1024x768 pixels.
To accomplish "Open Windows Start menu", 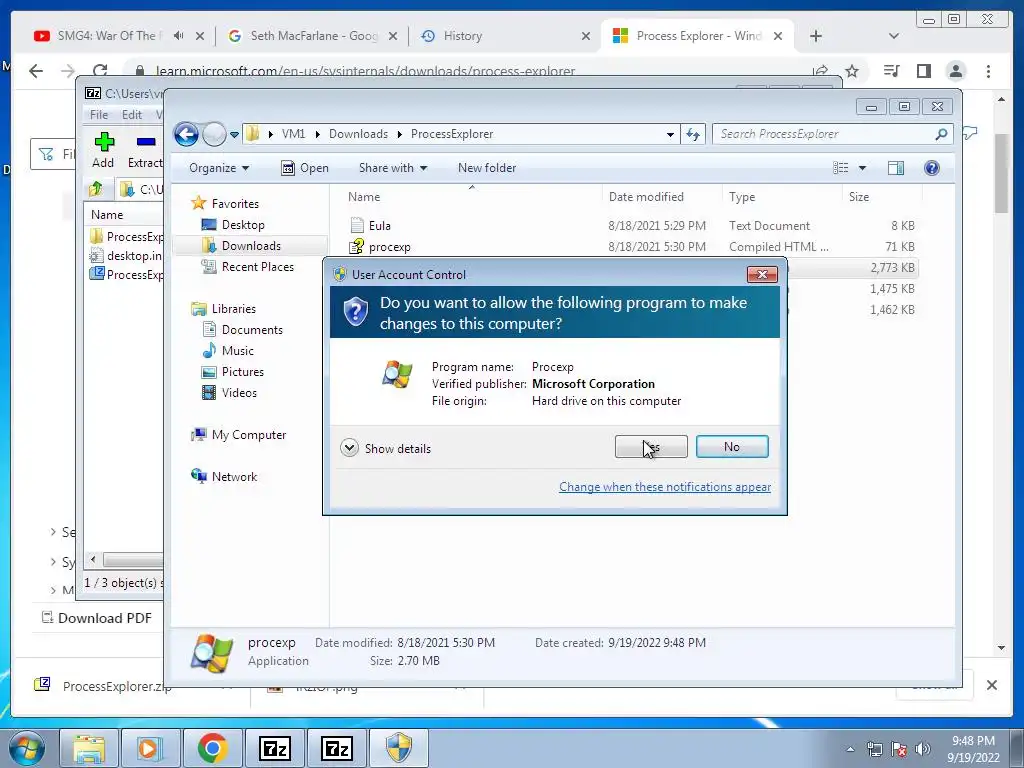I will (27, 748).
